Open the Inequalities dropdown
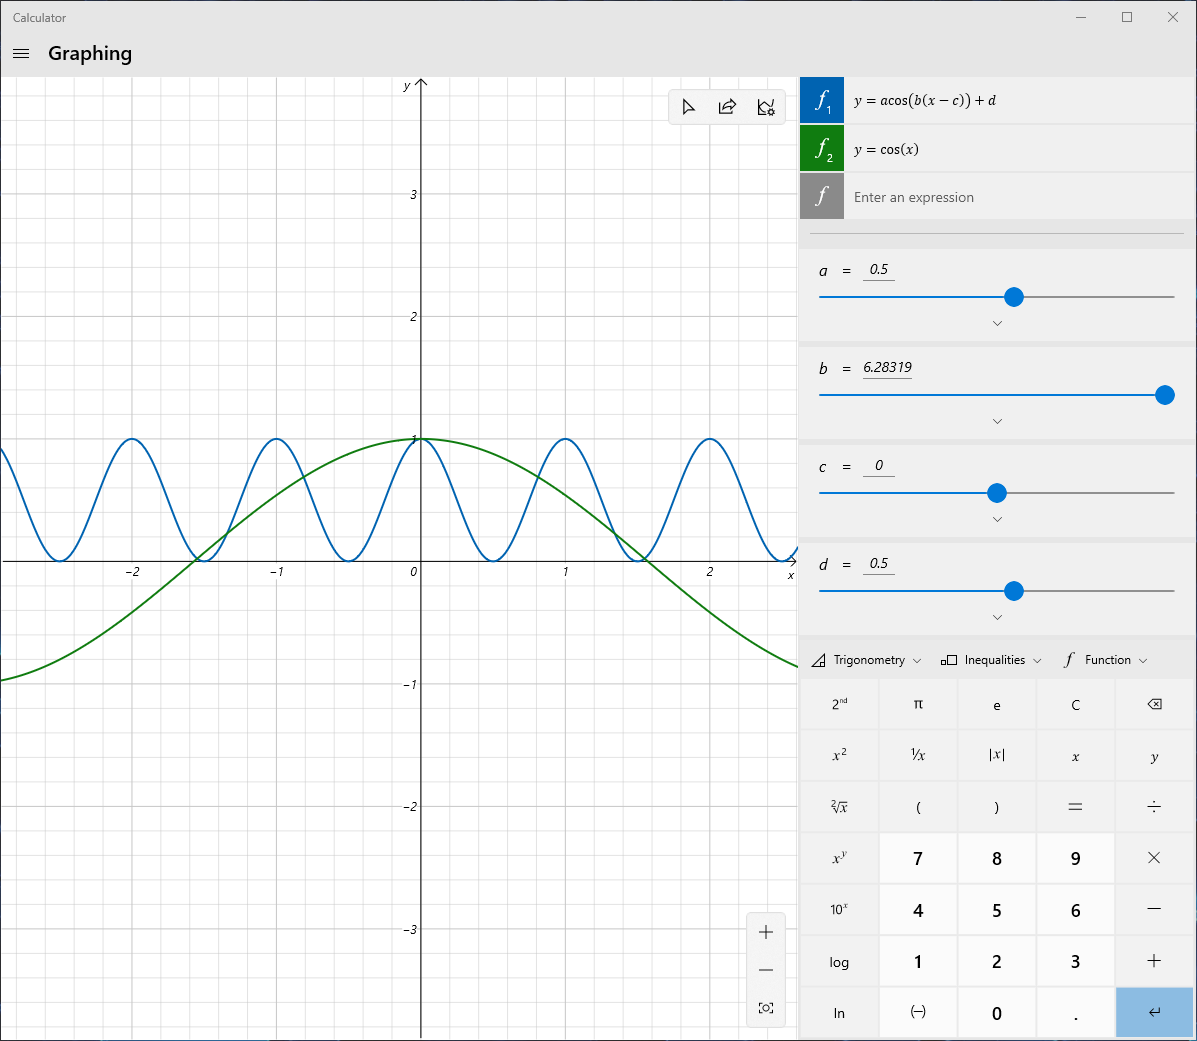 point(991,660)
